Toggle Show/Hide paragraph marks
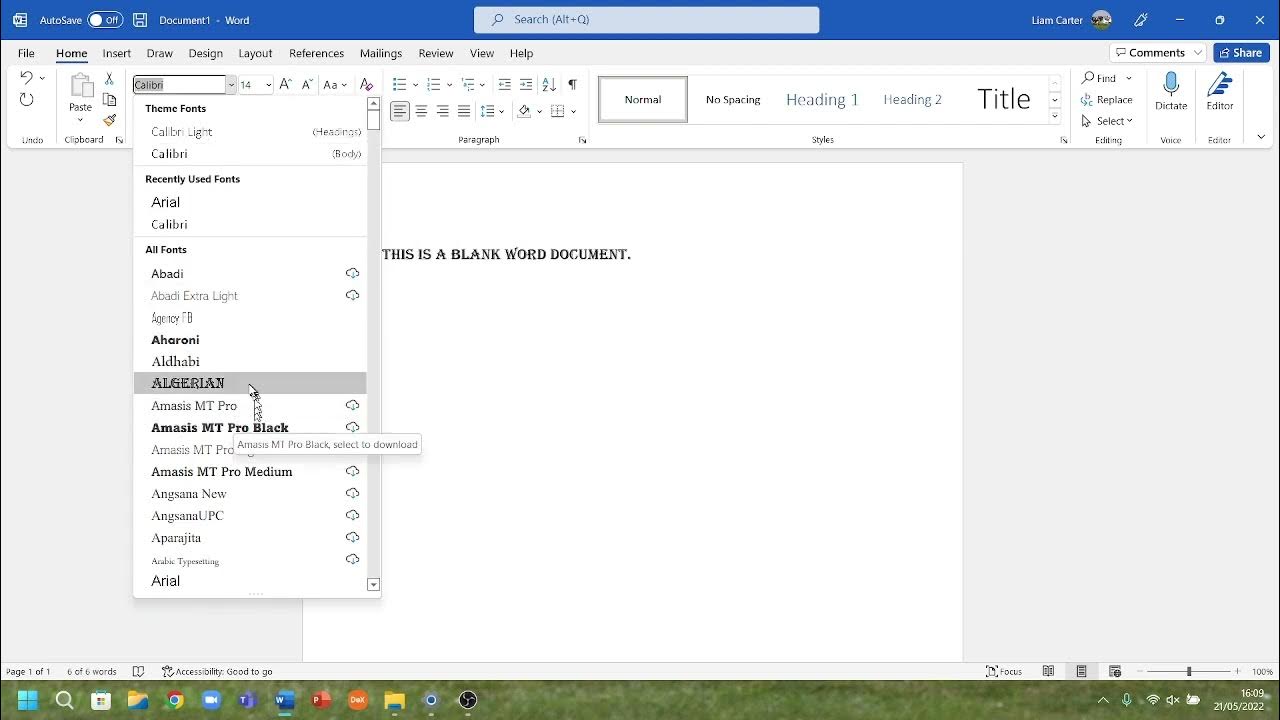This screenshot has width=1280, height=720. (x=572, y=85)
